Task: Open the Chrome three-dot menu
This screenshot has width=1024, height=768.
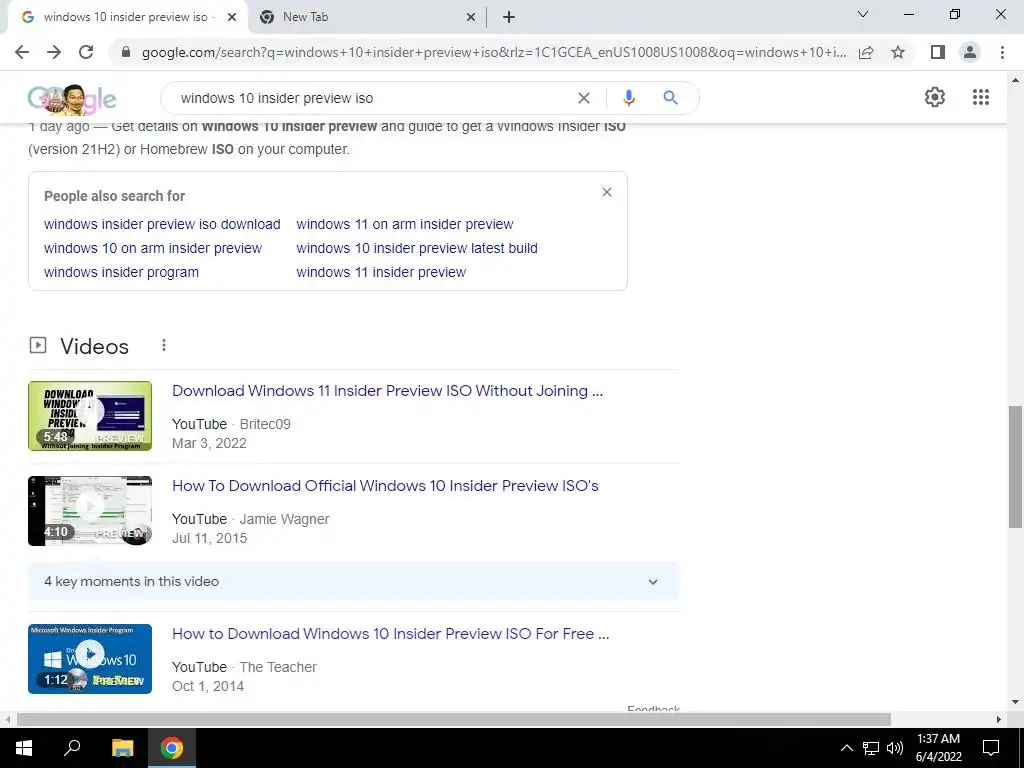Action: click(1002, 52)
